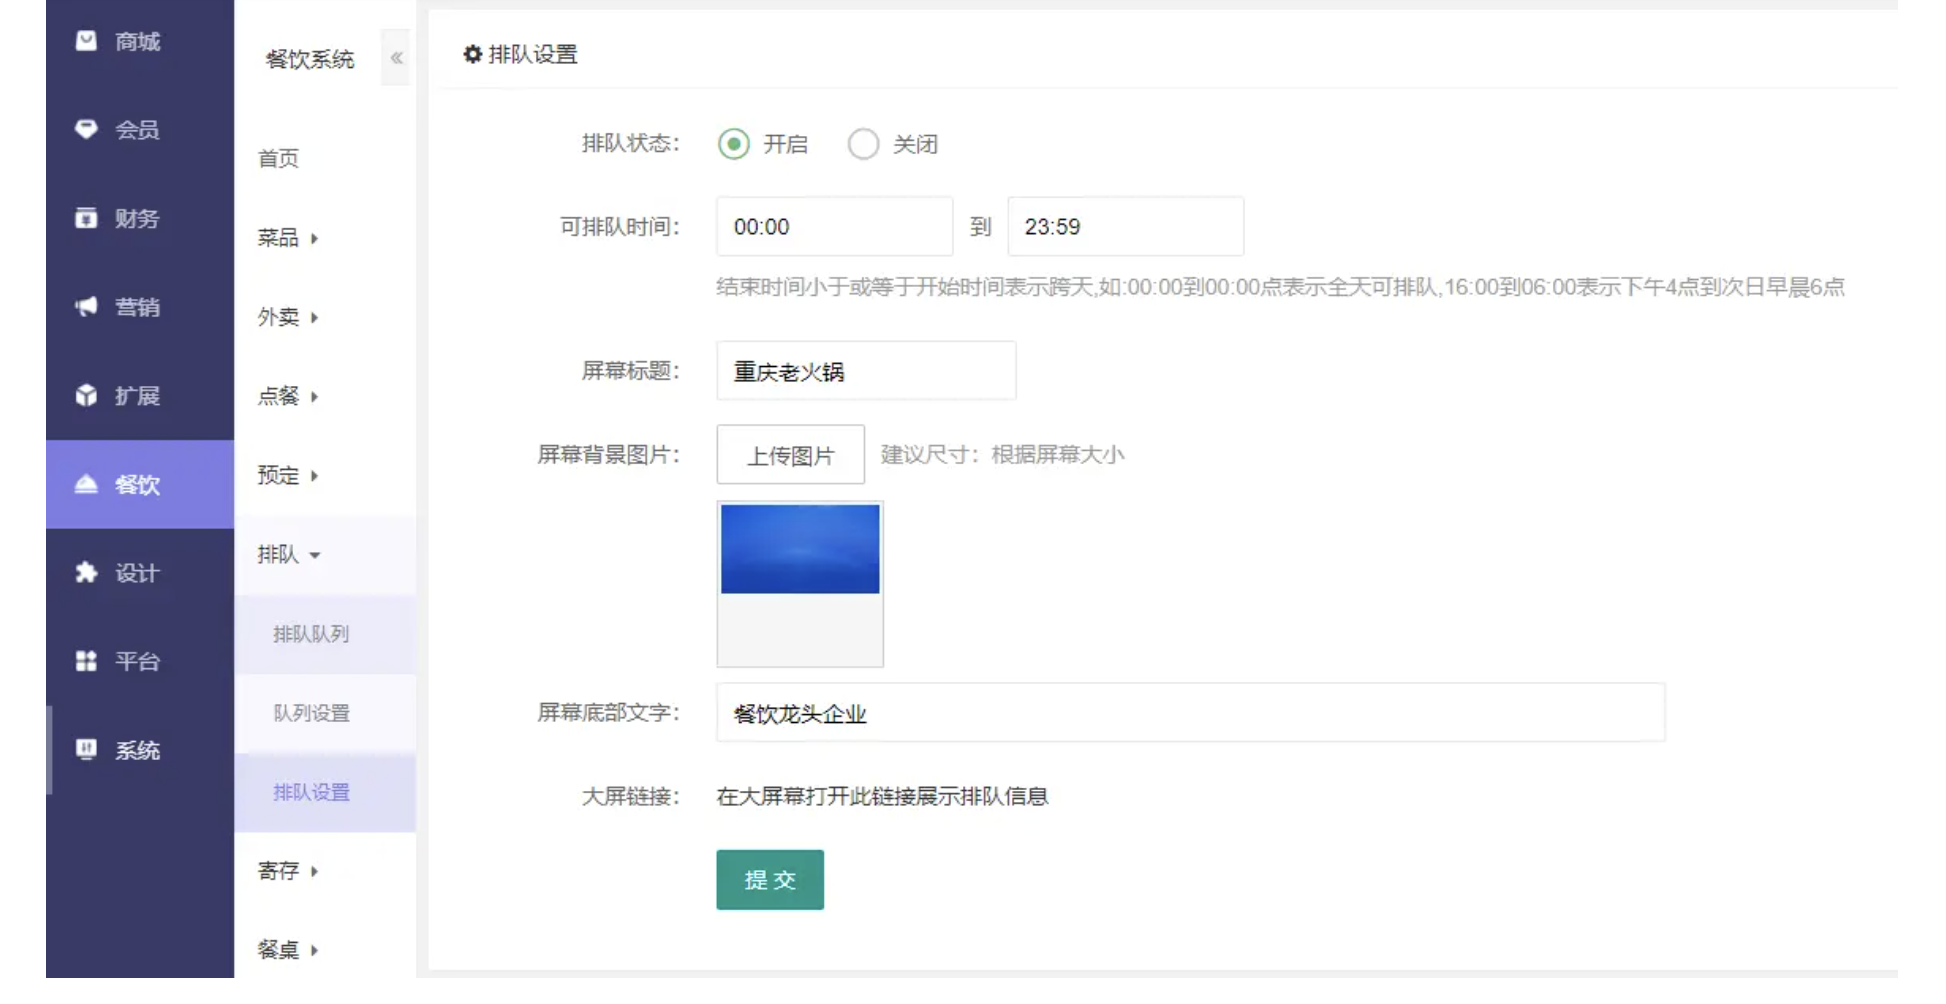The height and width of the screenshot is (1004, 1946).
Task: Click the 扩展 extension cube icon
Action: coord(87,395)
